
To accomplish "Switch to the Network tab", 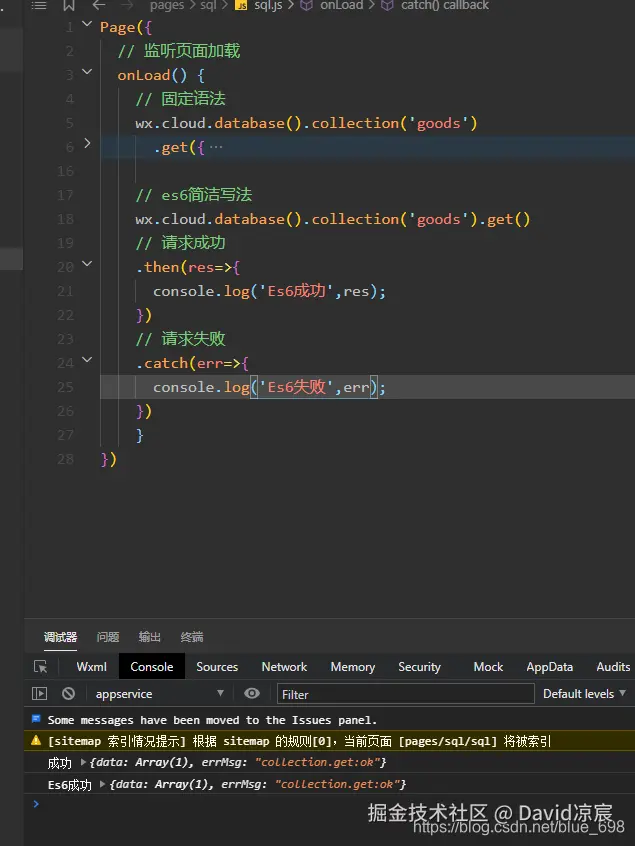I will [284, 667].
